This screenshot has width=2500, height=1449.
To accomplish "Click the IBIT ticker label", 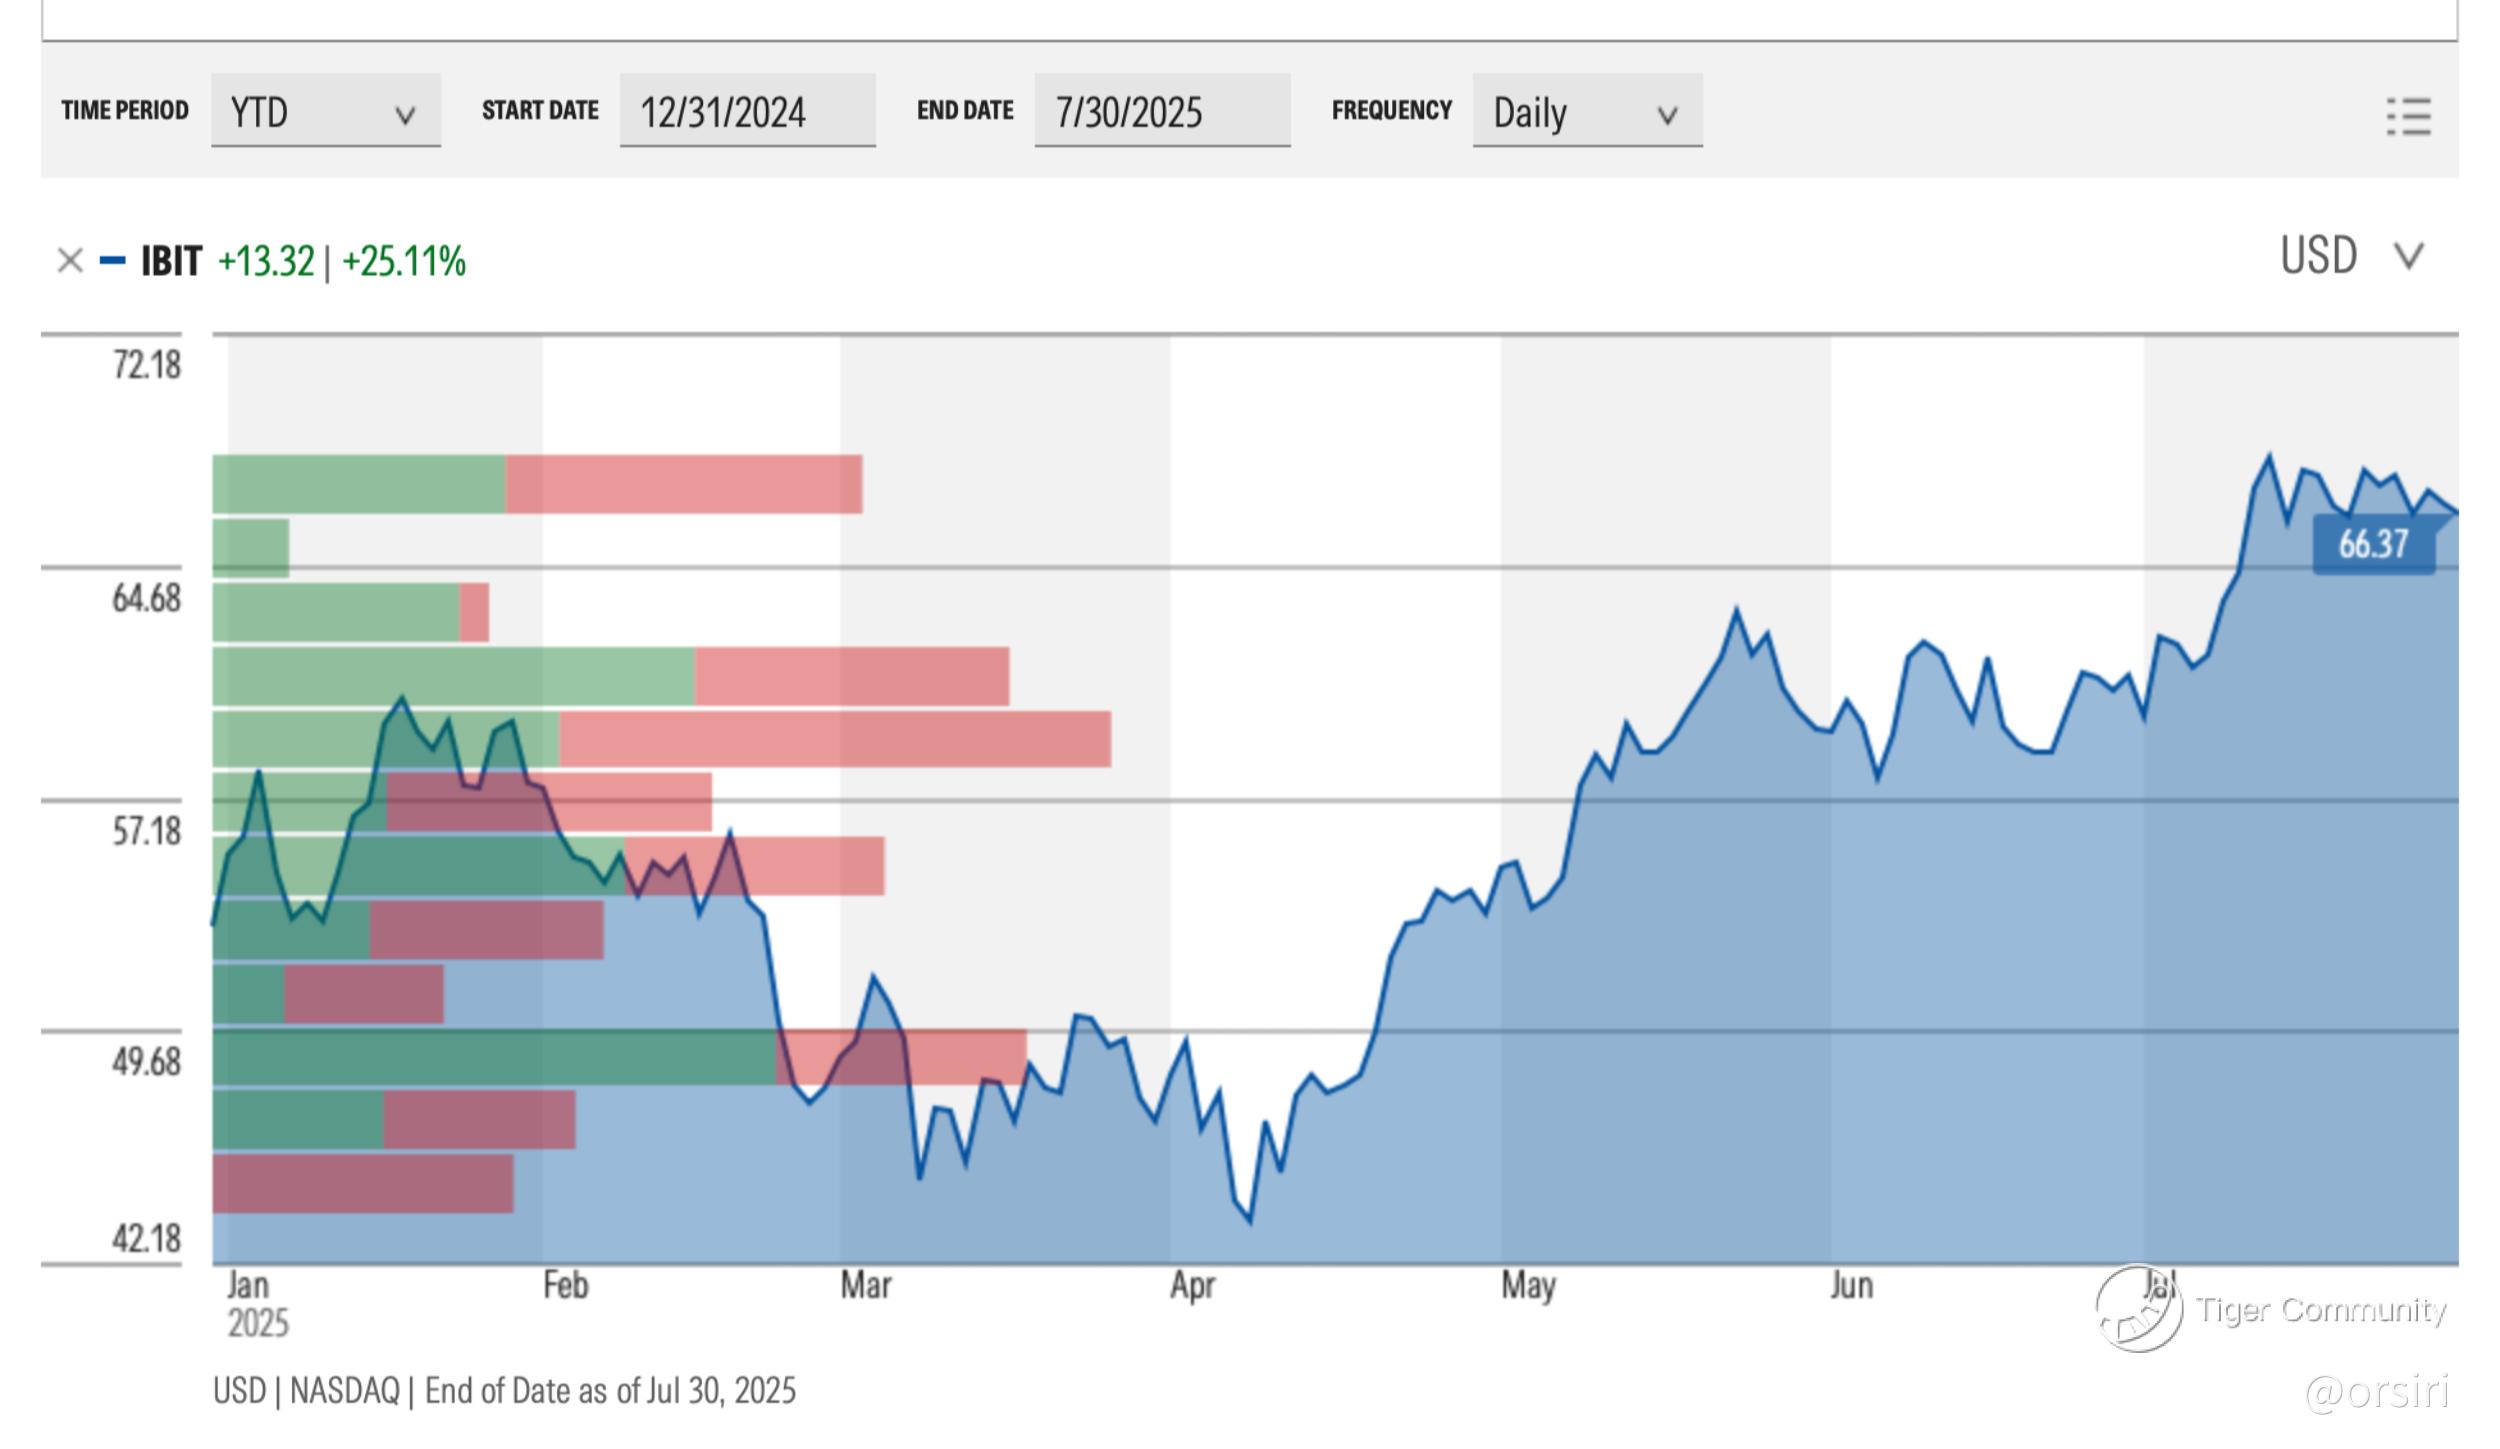I will point(171,261).
